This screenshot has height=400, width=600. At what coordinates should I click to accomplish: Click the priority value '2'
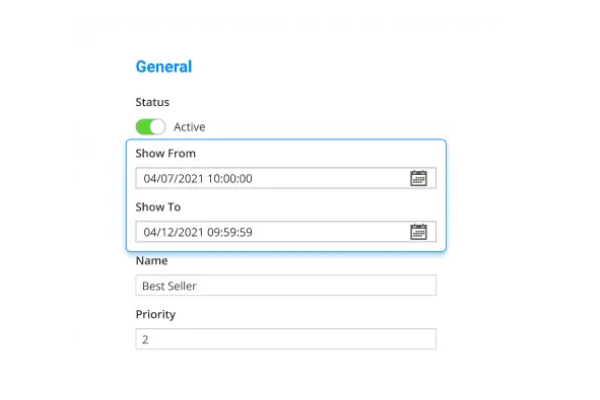145,339
